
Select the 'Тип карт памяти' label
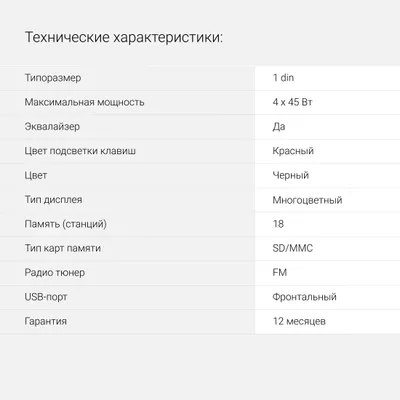[x=63, y=248]
